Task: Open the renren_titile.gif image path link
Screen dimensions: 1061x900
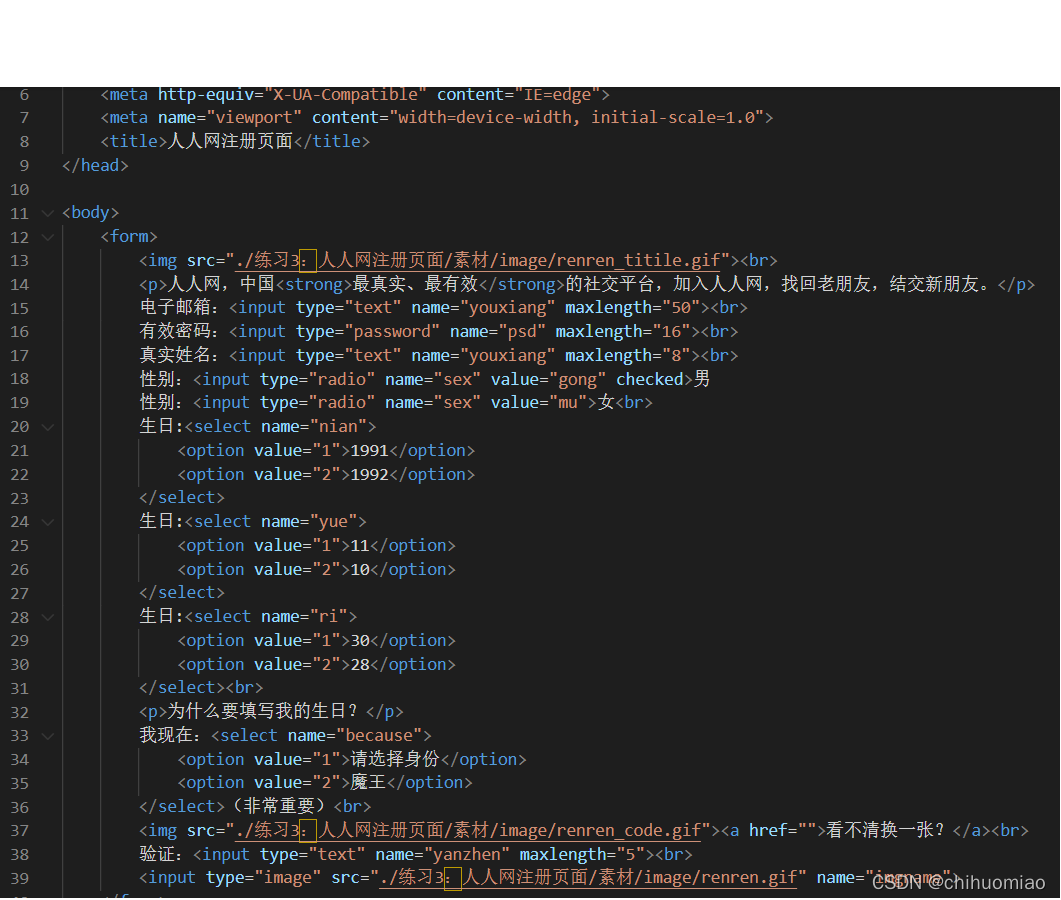Action: [478, 261]
